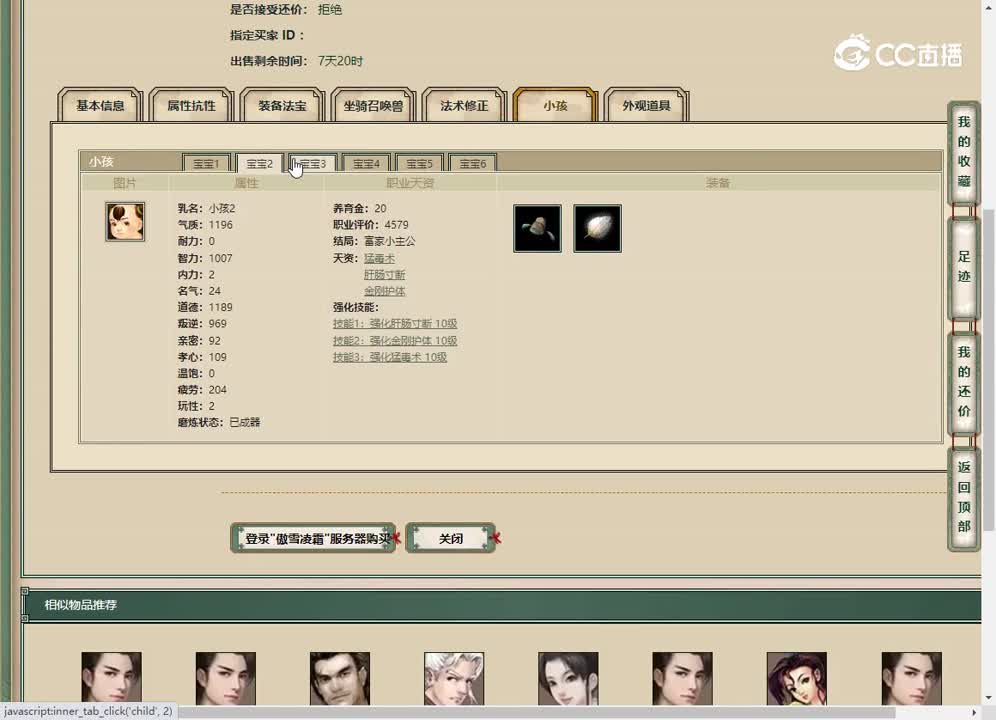
Task: Switch to the 坐骑召唤兽 tab
Action: pyautogui.click(x=373, y=105)
